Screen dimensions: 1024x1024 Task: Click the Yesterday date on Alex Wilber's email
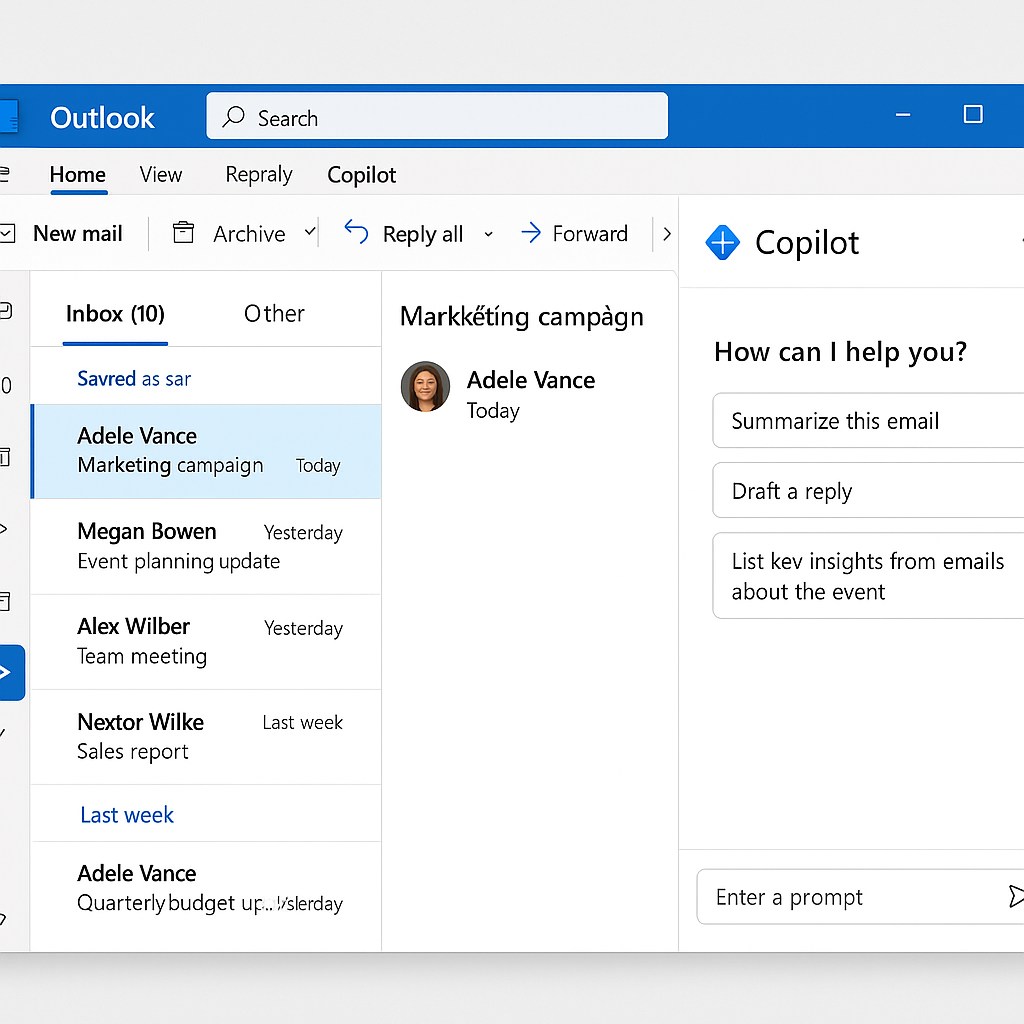click(x=303, y=628)
